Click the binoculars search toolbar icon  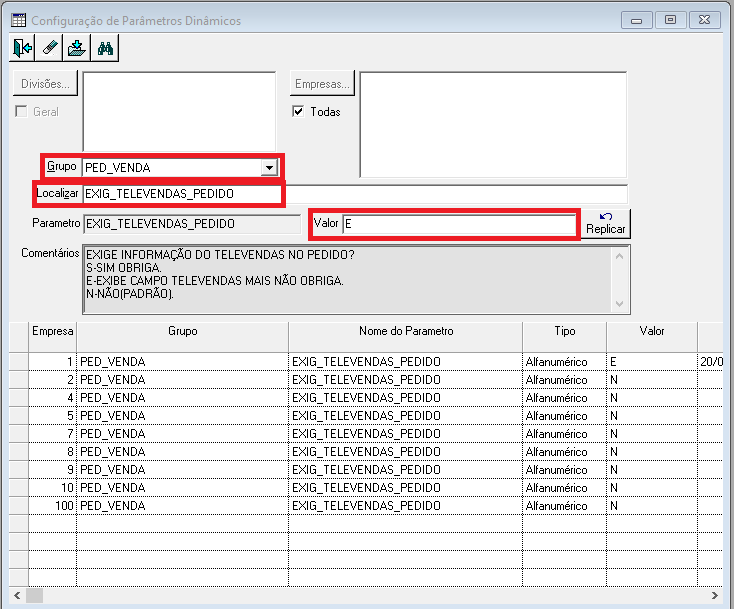(105, 48)
